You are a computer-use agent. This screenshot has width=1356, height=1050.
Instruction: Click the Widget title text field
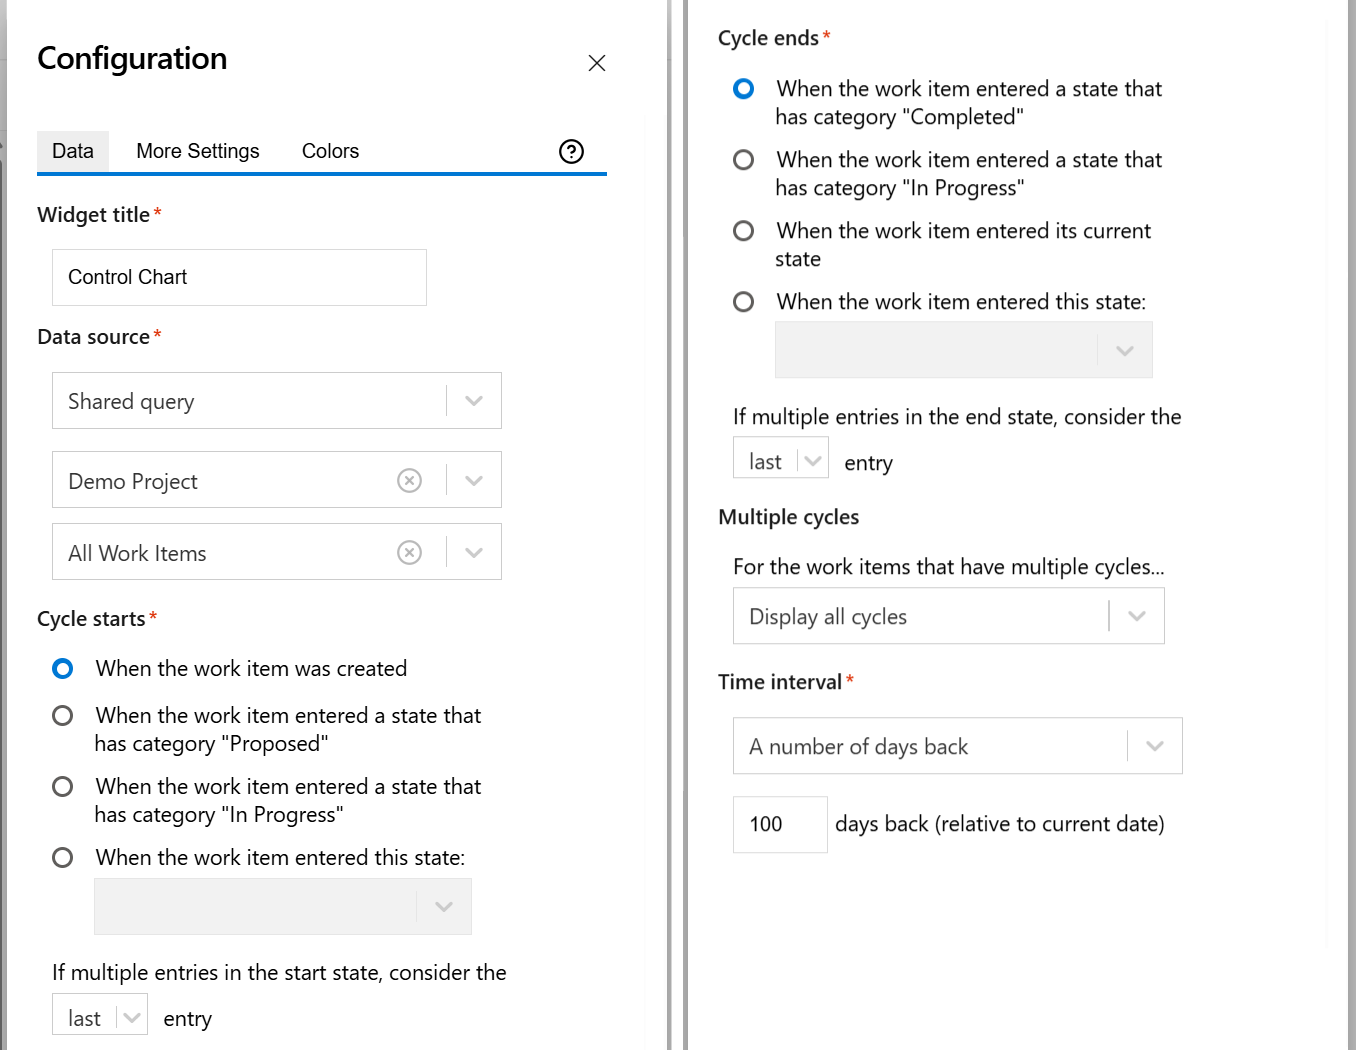[239, 277]
